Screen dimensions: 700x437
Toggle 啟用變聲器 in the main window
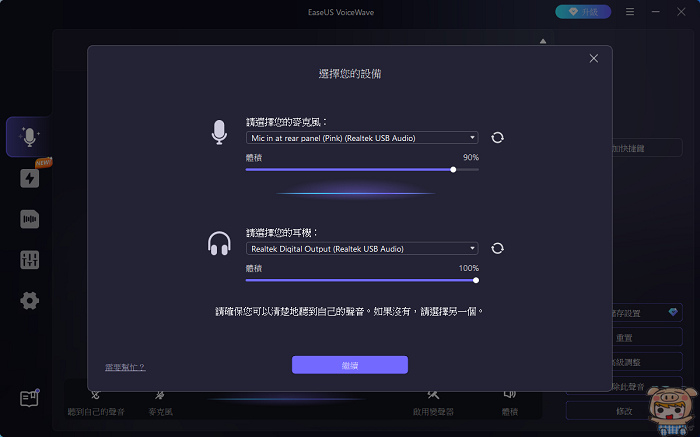pos(433,403)
